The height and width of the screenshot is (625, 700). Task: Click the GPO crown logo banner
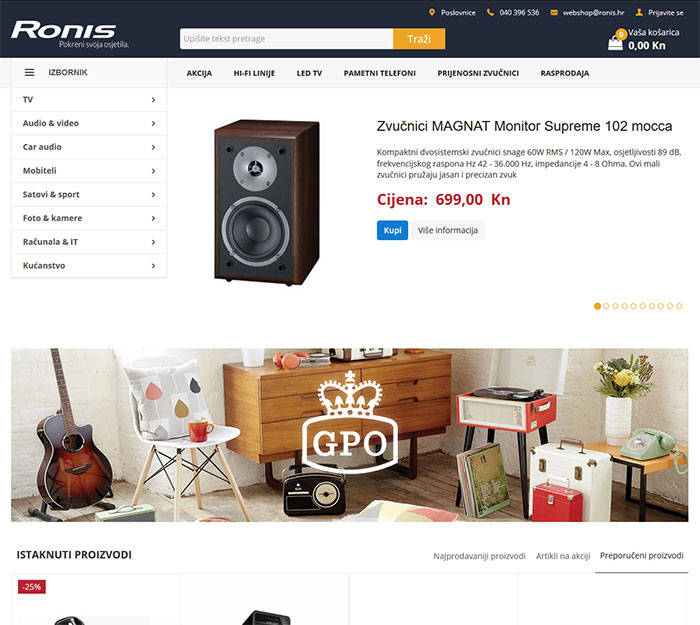pyautogui.click(x=350, y=422)
